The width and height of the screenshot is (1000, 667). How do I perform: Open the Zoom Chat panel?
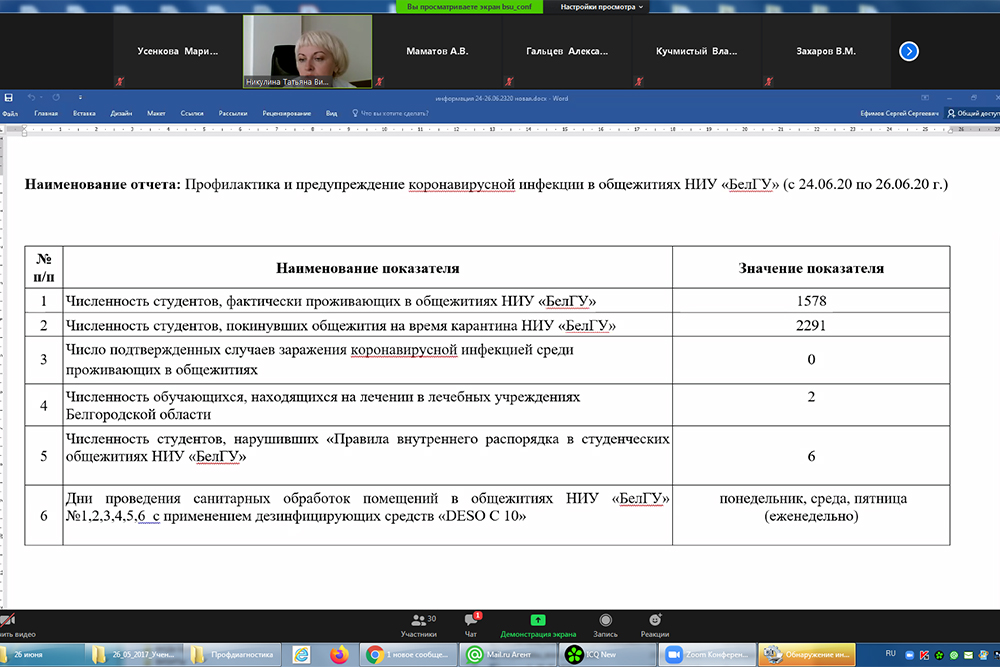(x=470, y=625)
